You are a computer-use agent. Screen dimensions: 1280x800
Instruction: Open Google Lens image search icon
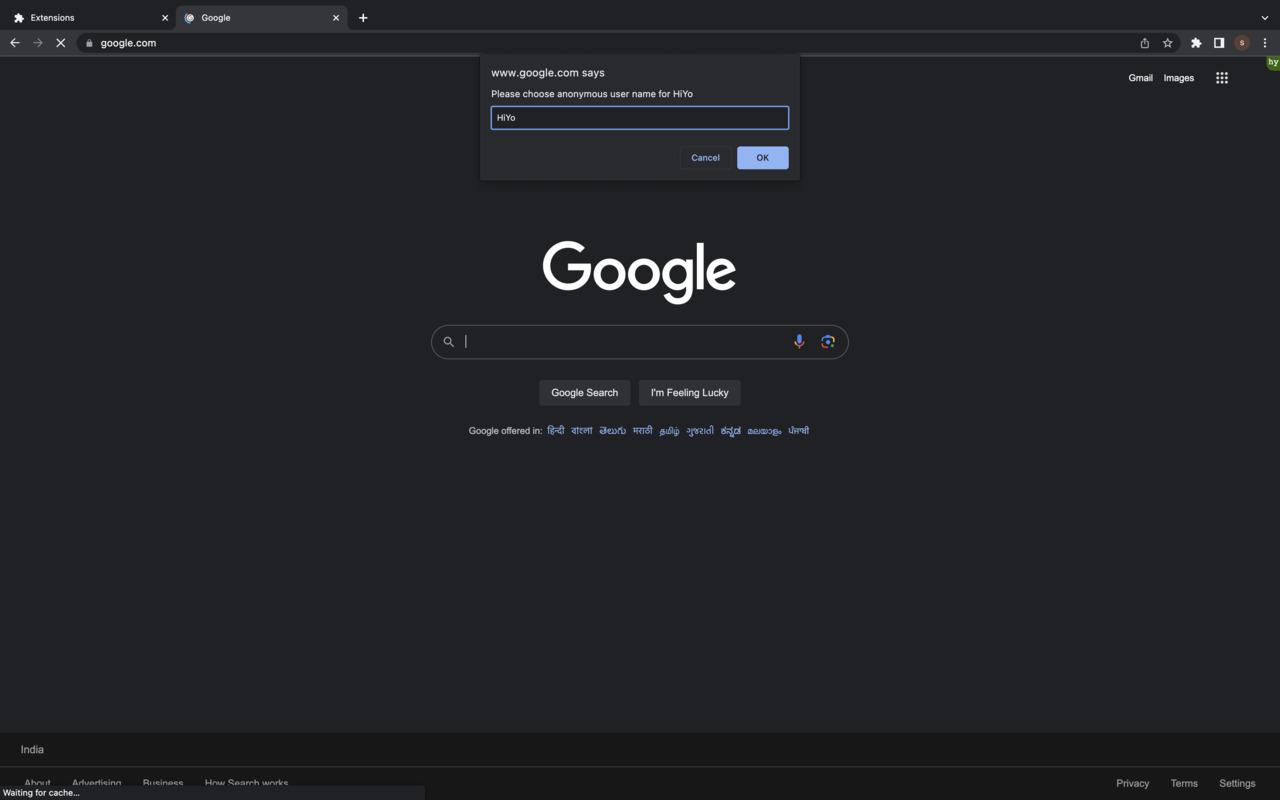[828, 342]
